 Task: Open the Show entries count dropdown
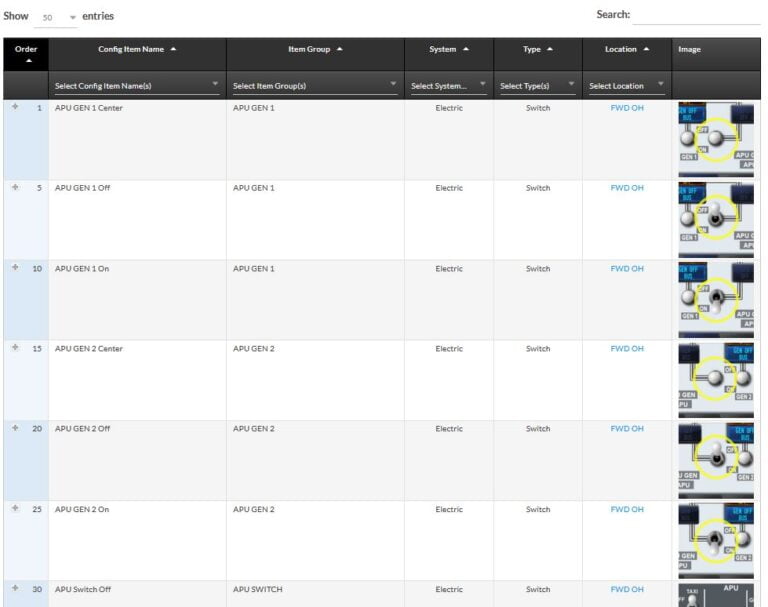pos(59,17)
